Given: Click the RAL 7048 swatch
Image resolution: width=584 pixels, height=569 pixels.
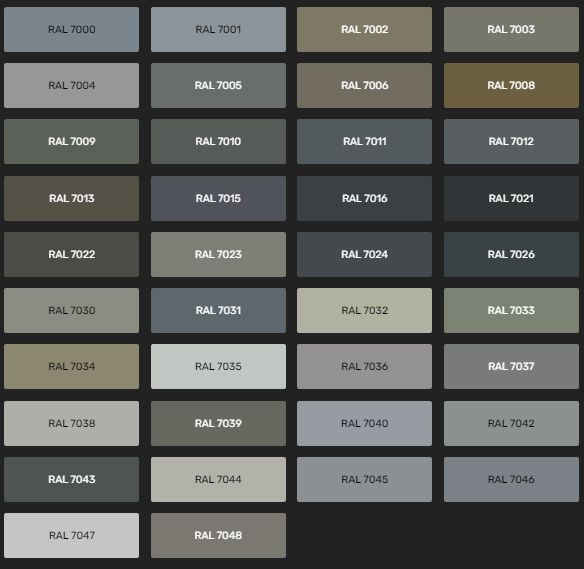Looking at the screenshot, I should coord(218,535).
